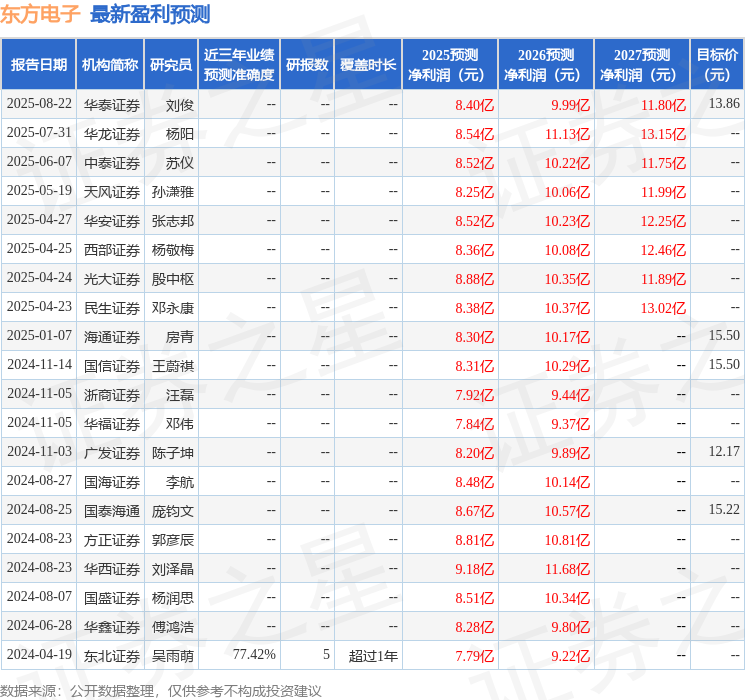Select the 机构简称 column header
Viewport: 745px width, 700px height.
(x=110, y=65)
